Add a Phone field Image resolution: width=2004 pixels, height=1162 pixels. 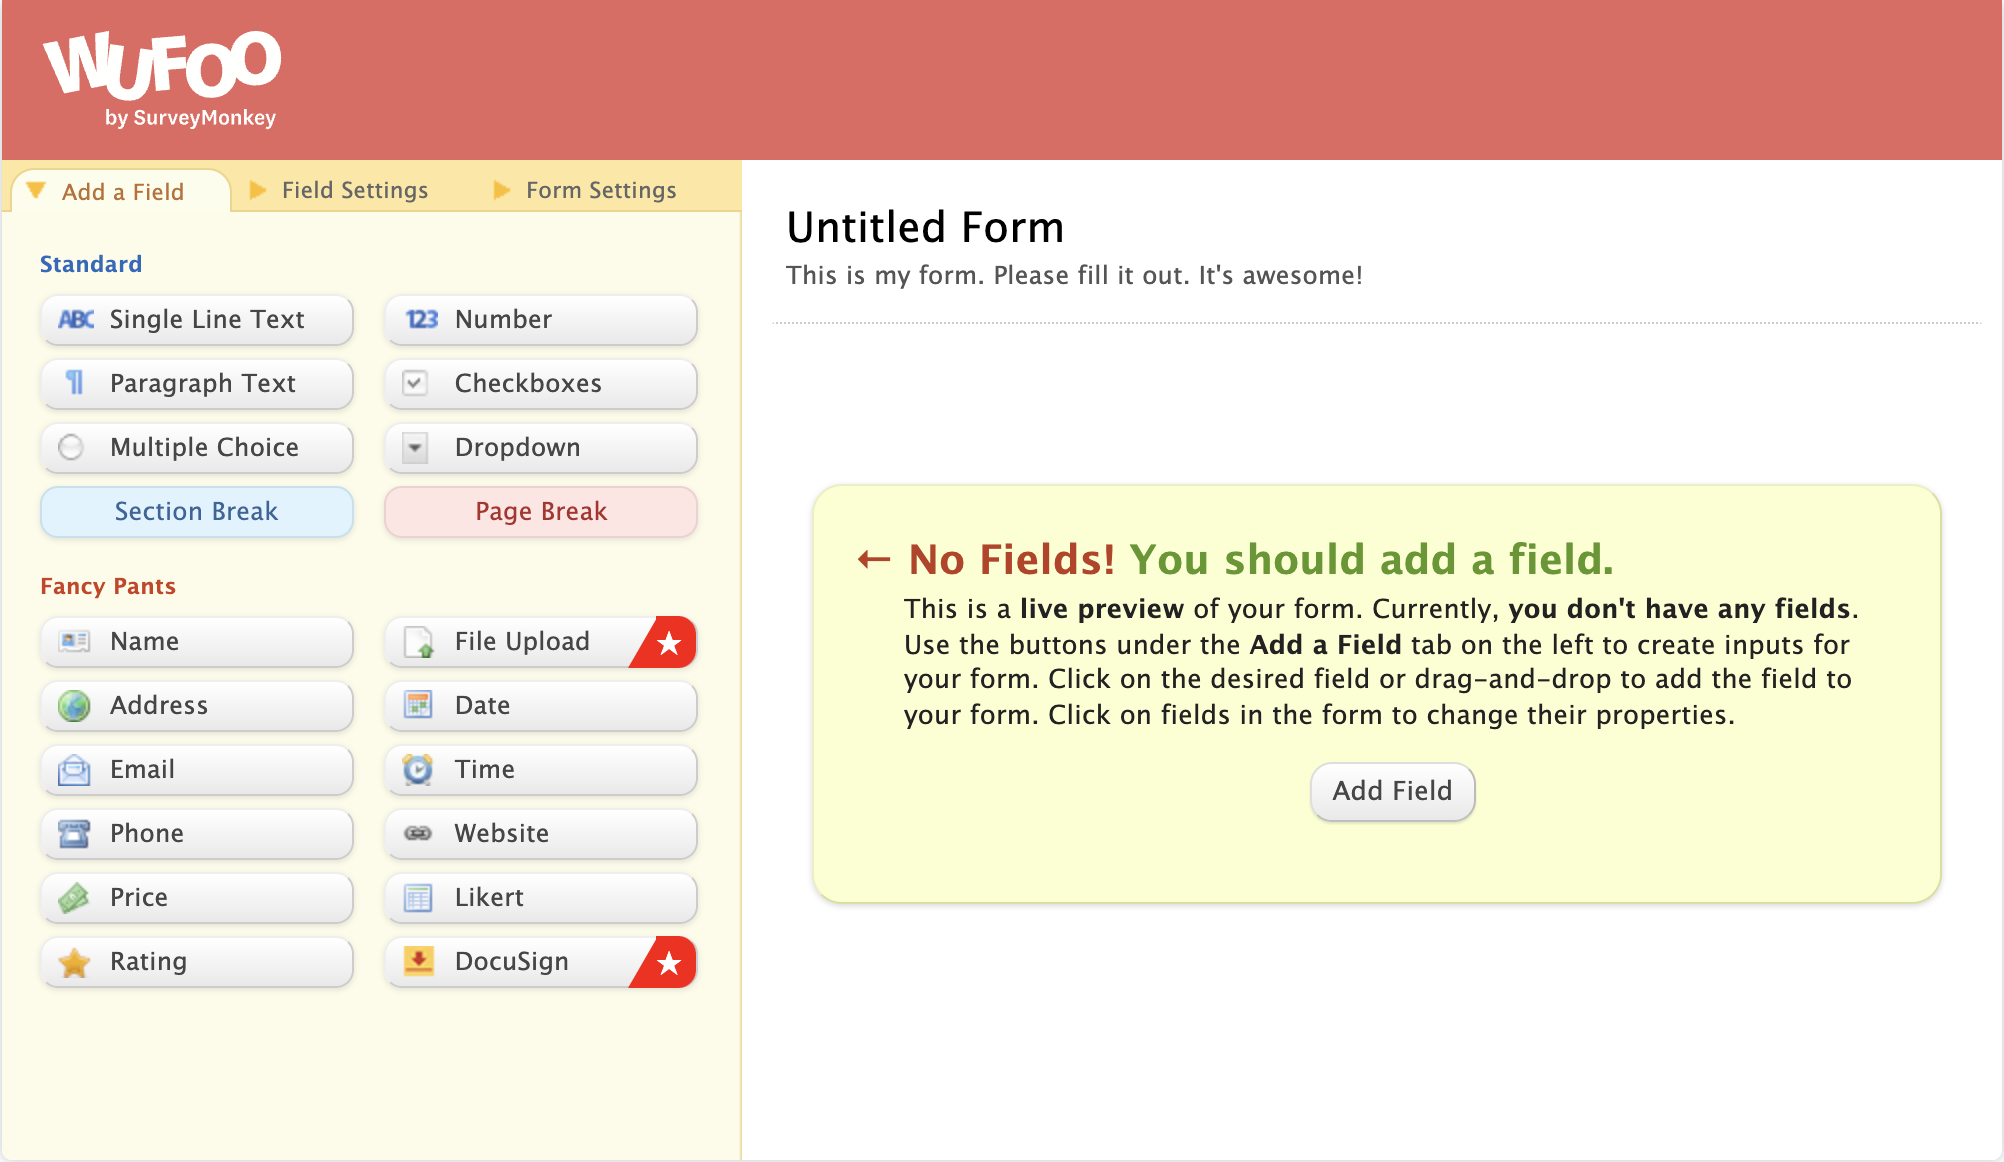pyautogui.click(x=197, y=834)
